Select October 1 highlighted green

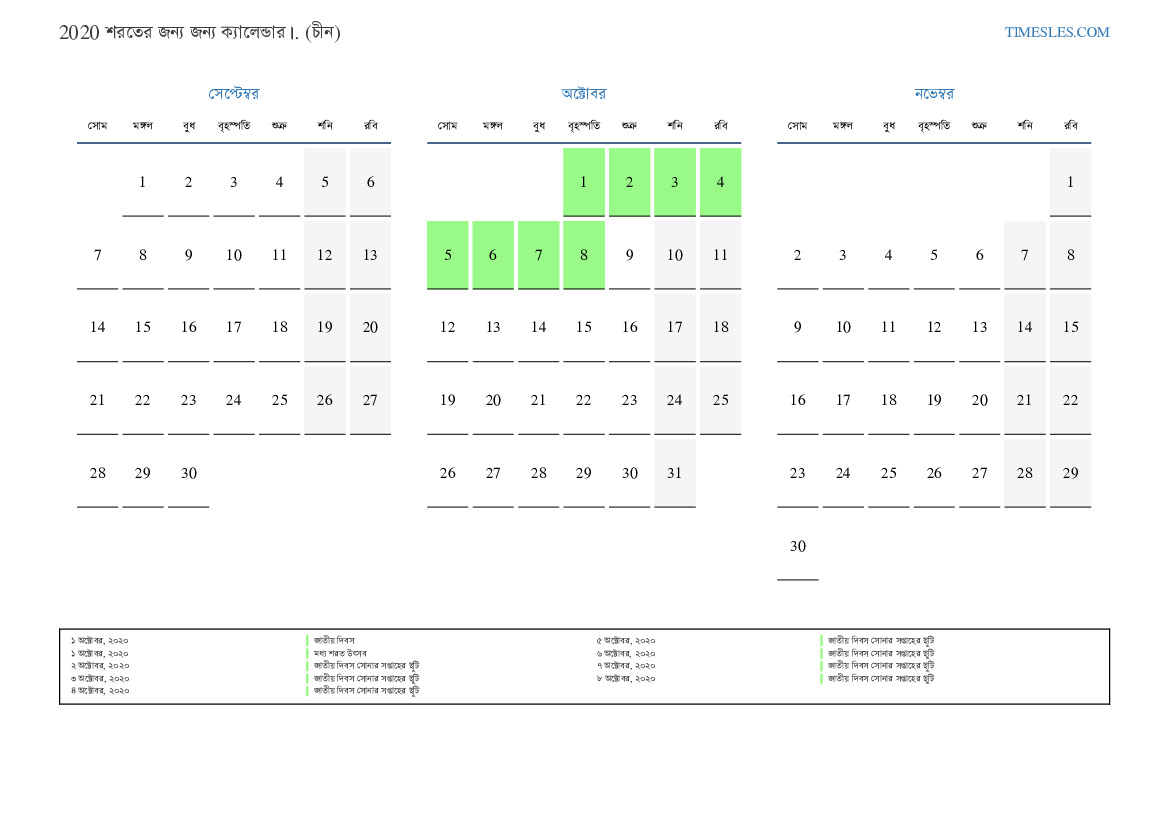[x=584, y=182]
